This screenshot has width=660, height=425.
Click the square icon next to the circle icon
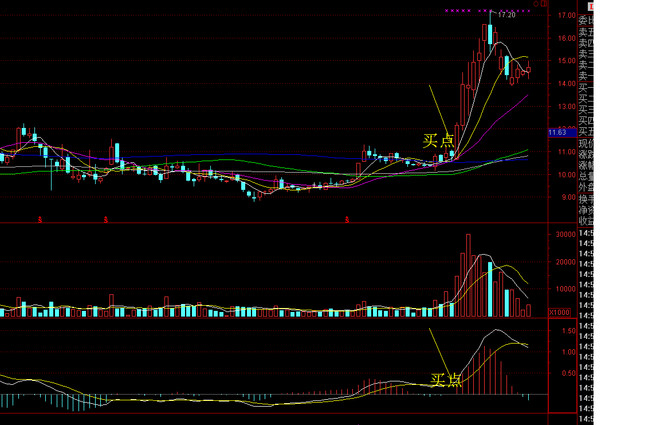tap(543, 4)
